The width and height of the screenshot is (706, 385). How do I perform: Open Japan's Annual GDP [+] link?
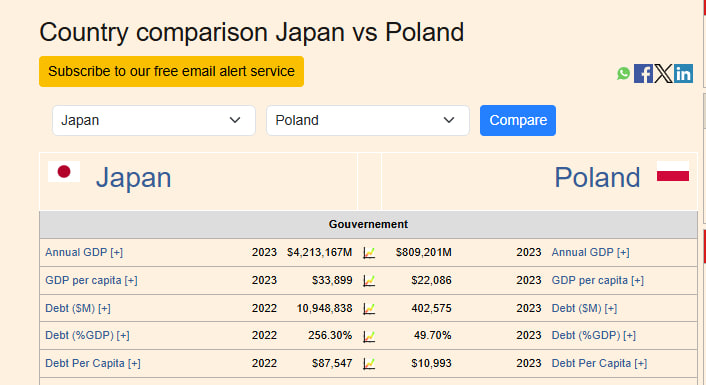(84, 252)
